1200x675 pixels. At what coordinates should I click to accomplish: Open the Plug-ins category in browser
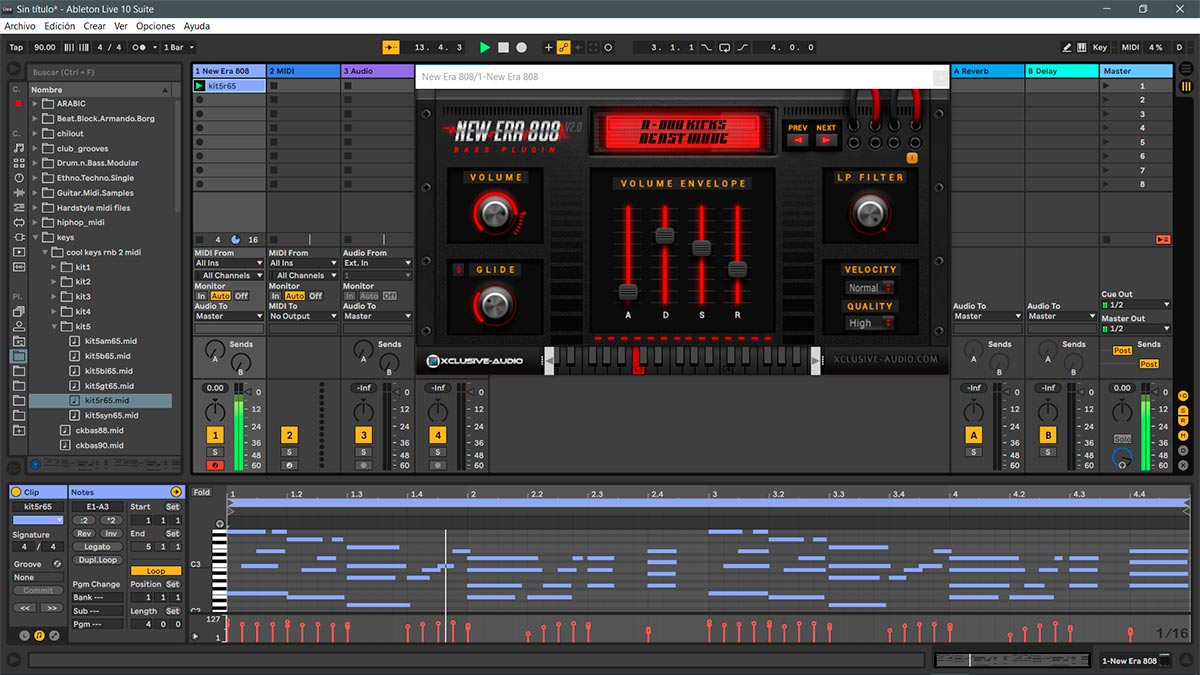click(19, 237)
